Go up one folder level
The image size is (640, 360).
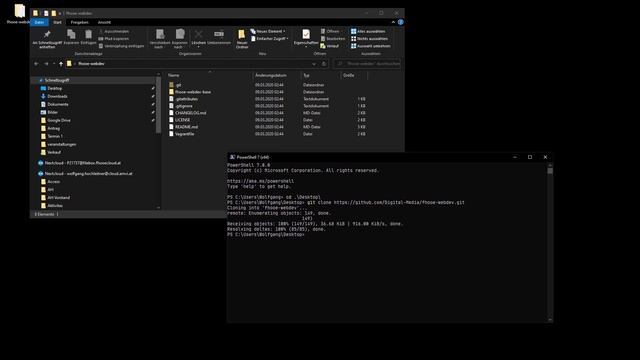pos(61,64)
